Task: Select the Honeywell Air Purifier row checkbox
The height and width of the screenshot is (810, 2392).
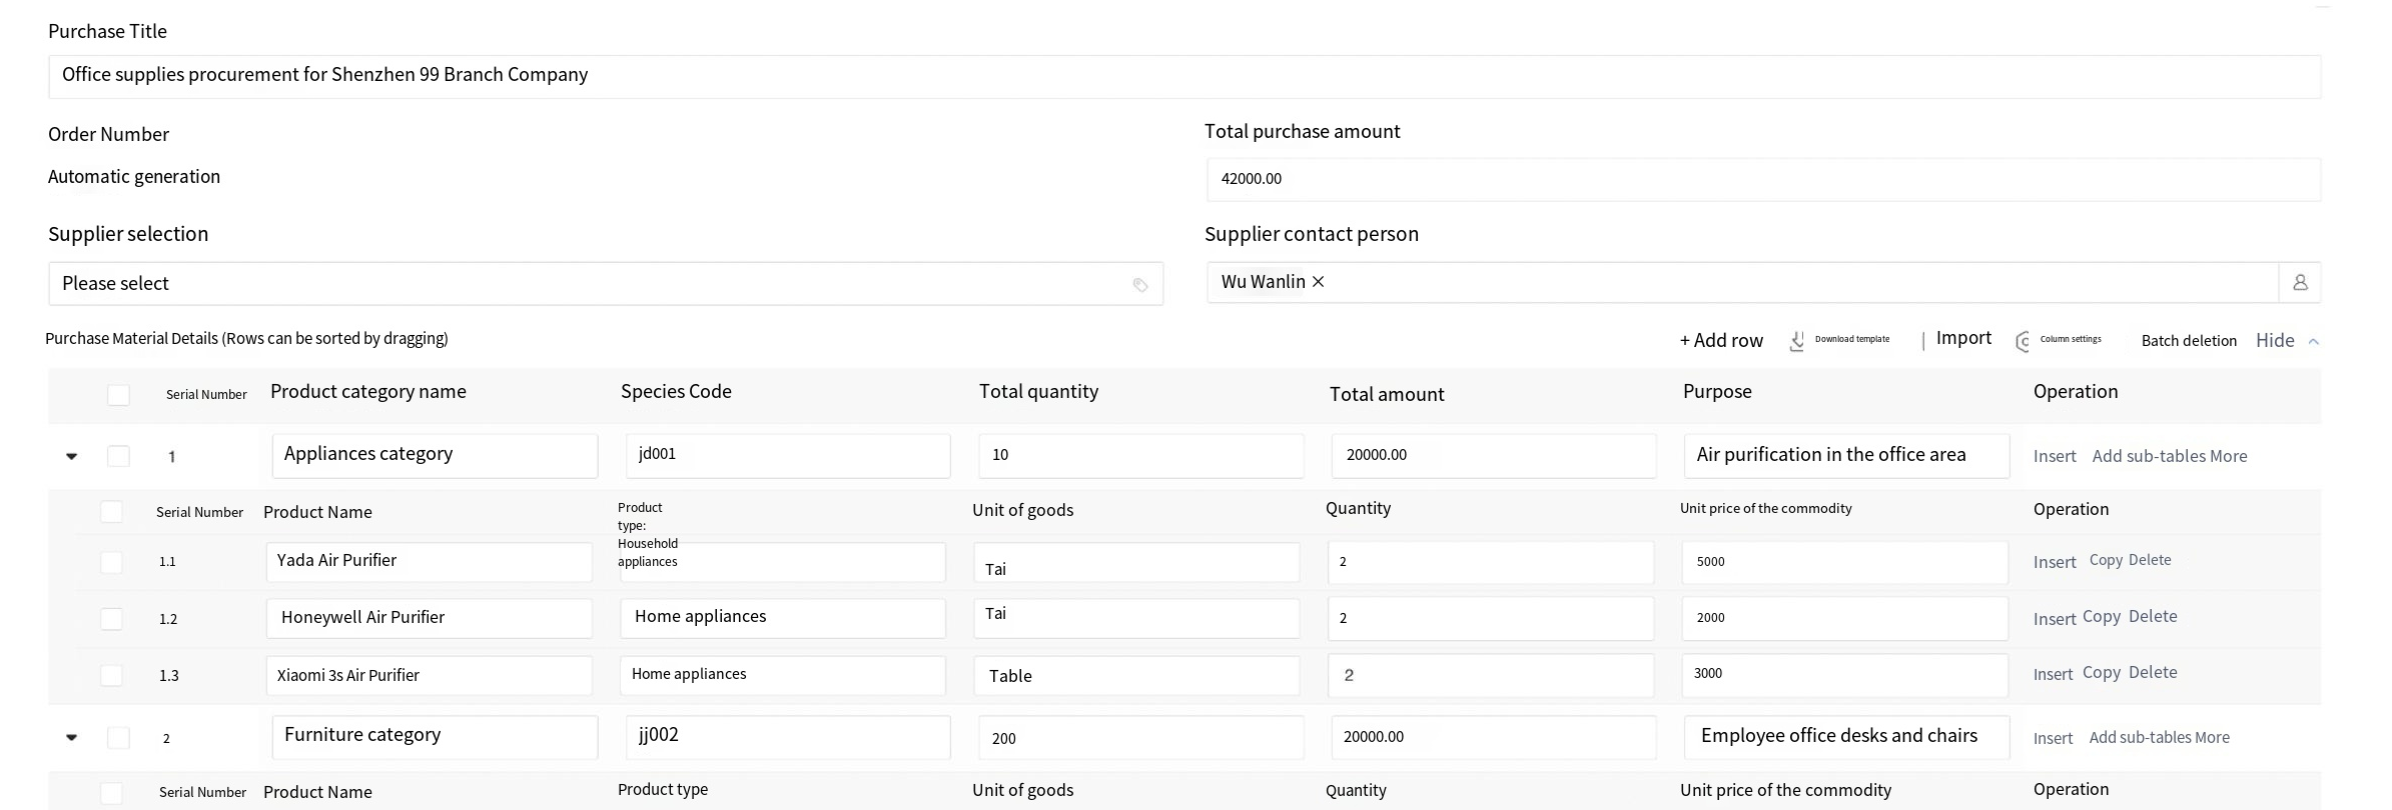Action: [x=111, y=619]
